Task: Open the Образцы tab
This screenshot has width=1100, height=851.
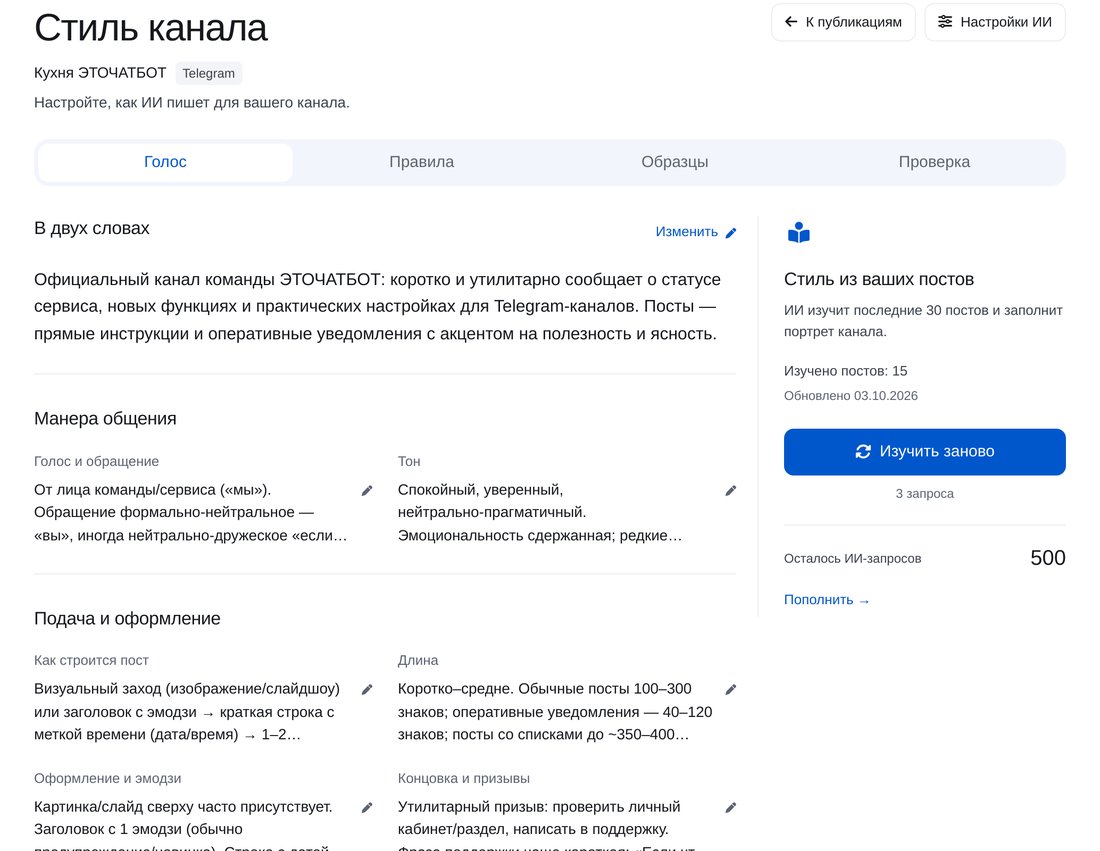Action: tap(675, 162)
